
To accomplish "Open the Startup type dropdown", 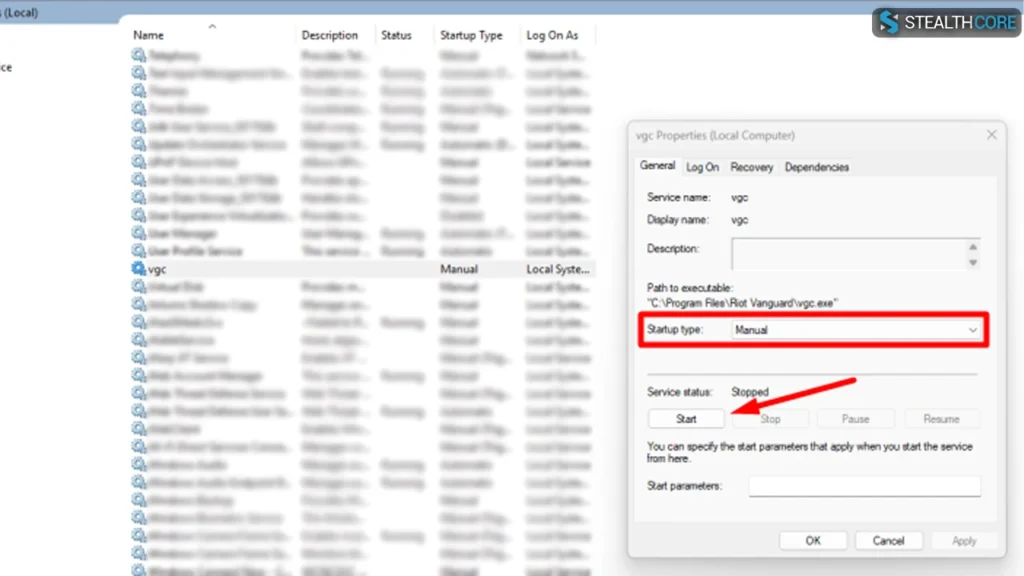I will click(856, 329).
